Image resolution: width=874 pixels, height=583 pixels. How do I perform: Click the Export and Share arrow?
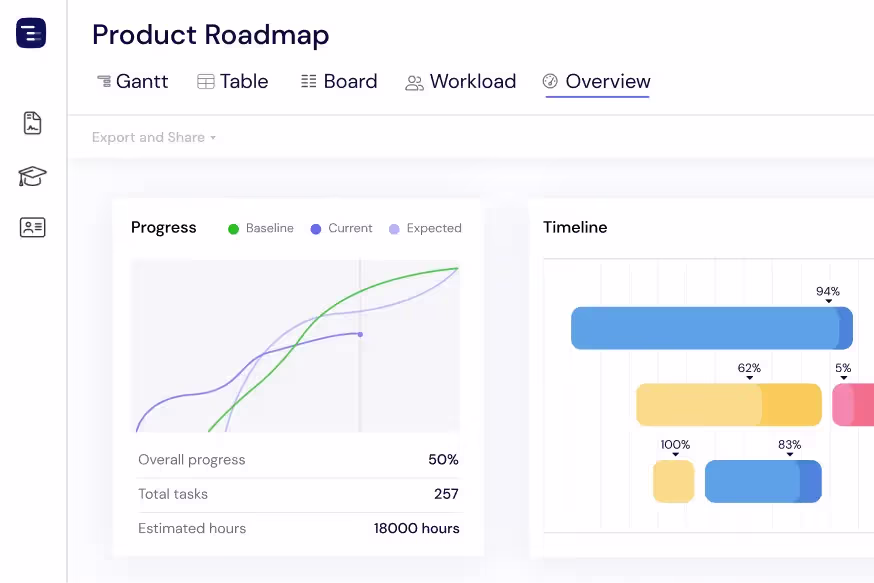tap(213, 138)
